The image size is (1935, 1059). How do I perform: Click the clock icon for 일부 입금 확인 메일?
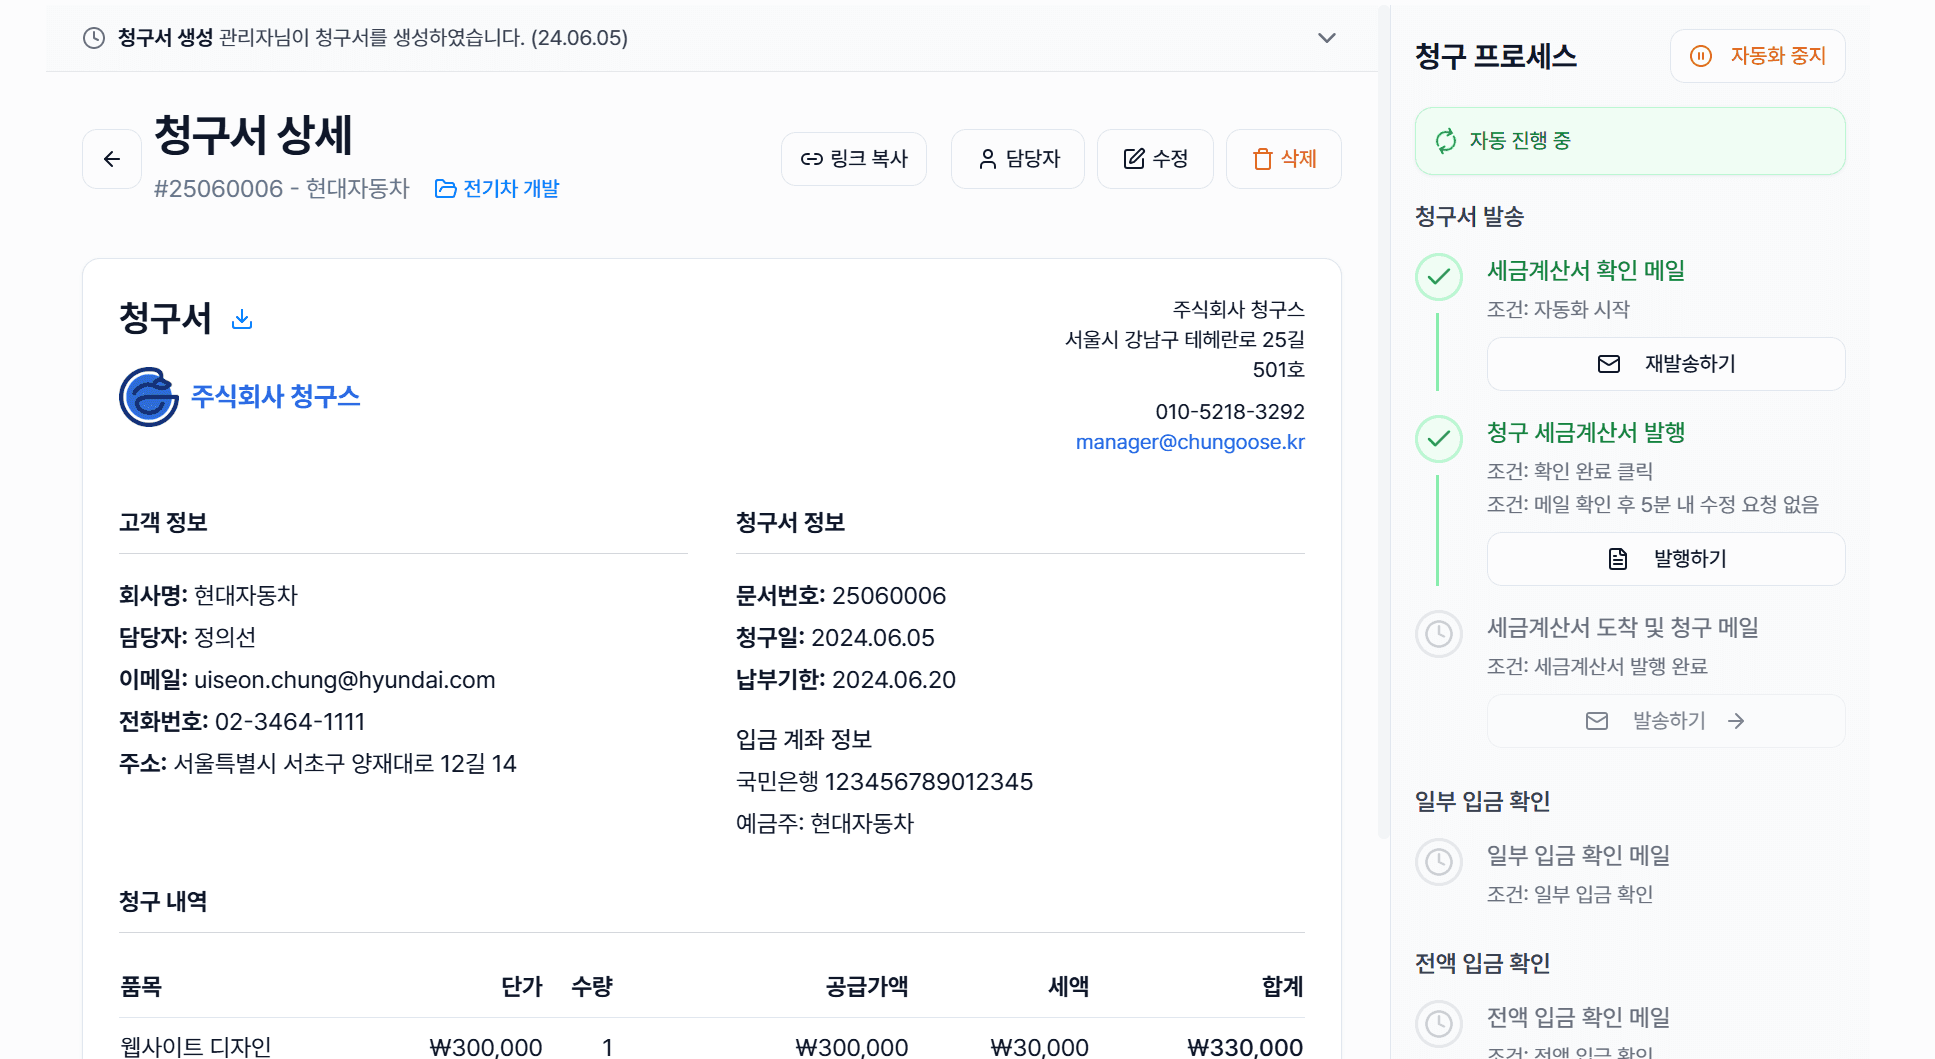[1439, 862]
